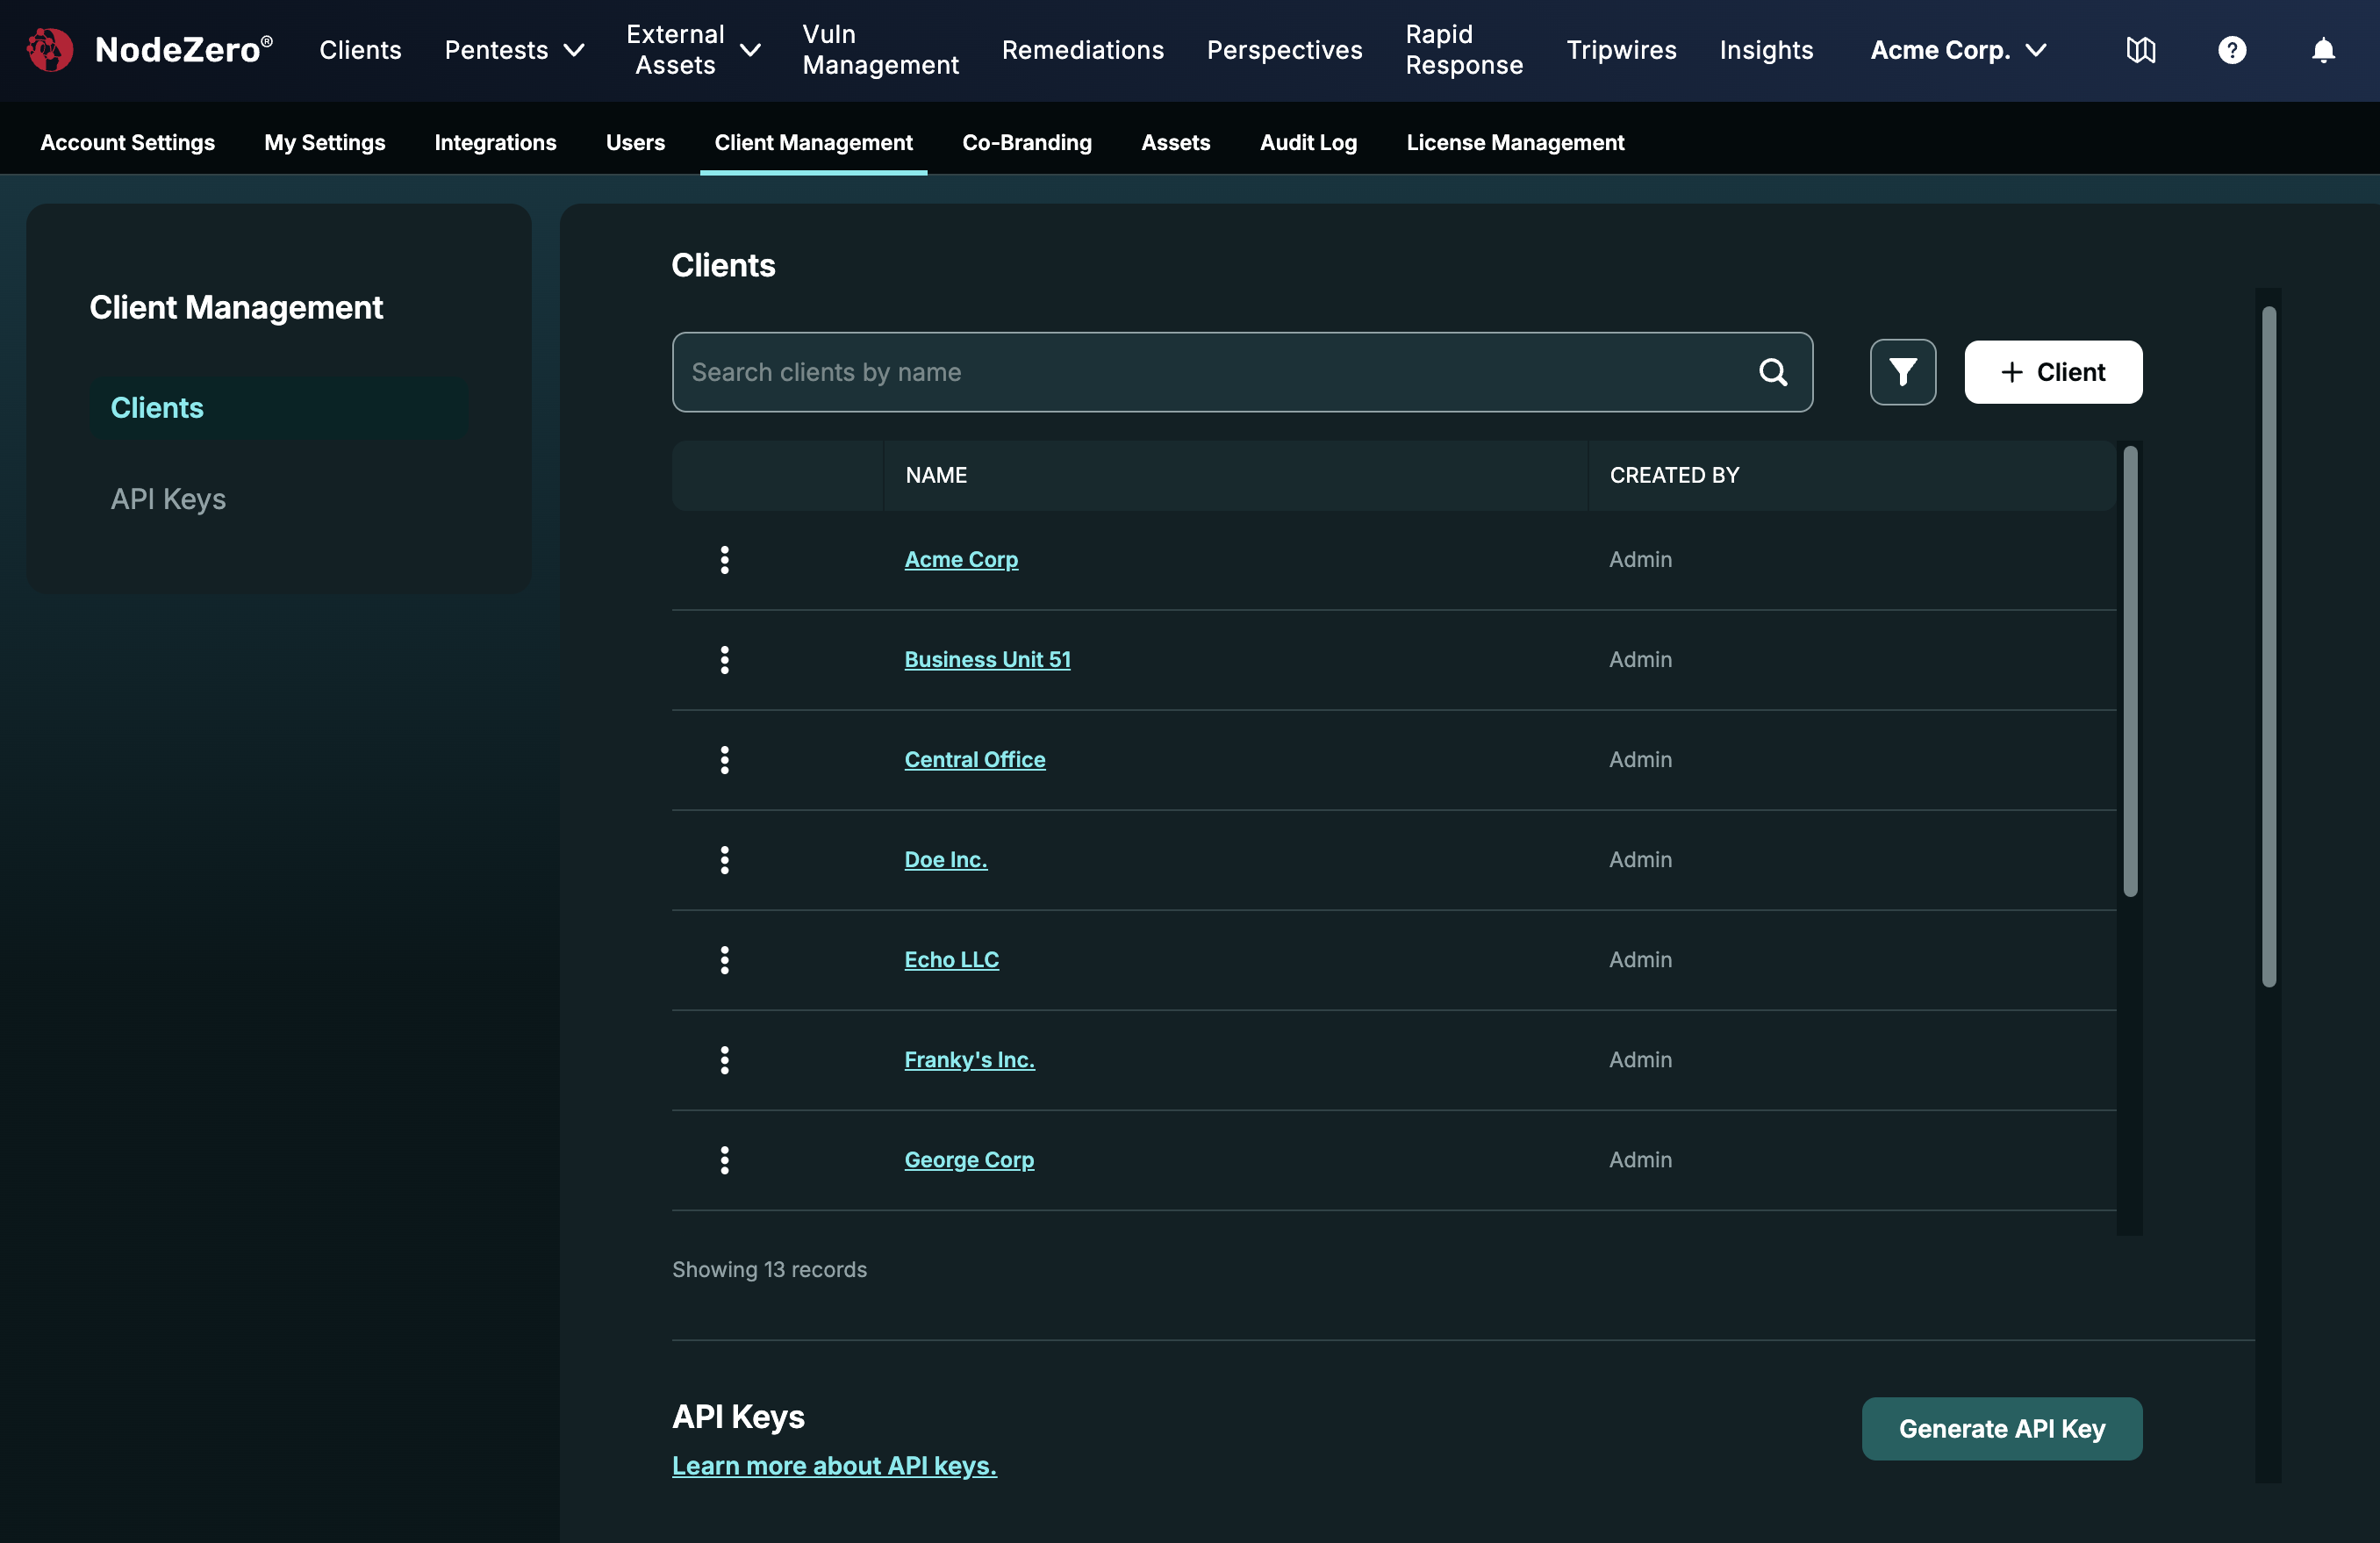Open Rapid Response page
Screen dimensions: 2380x1543
click(x=1464, y=50)
